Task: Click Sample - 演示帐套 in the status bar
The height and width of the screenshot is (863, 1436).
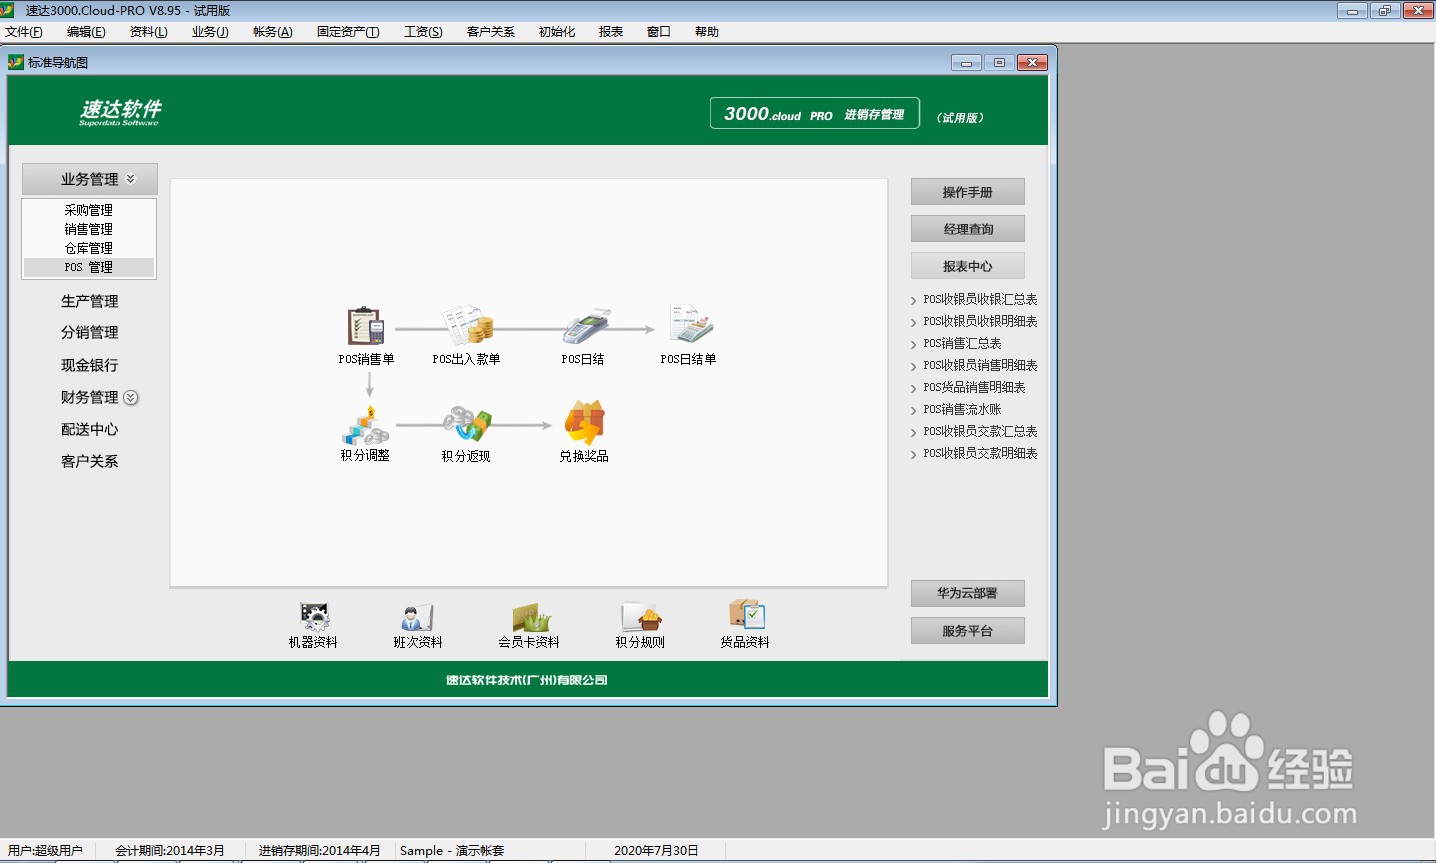Action: pyautogui.click(x=452, y=851)
